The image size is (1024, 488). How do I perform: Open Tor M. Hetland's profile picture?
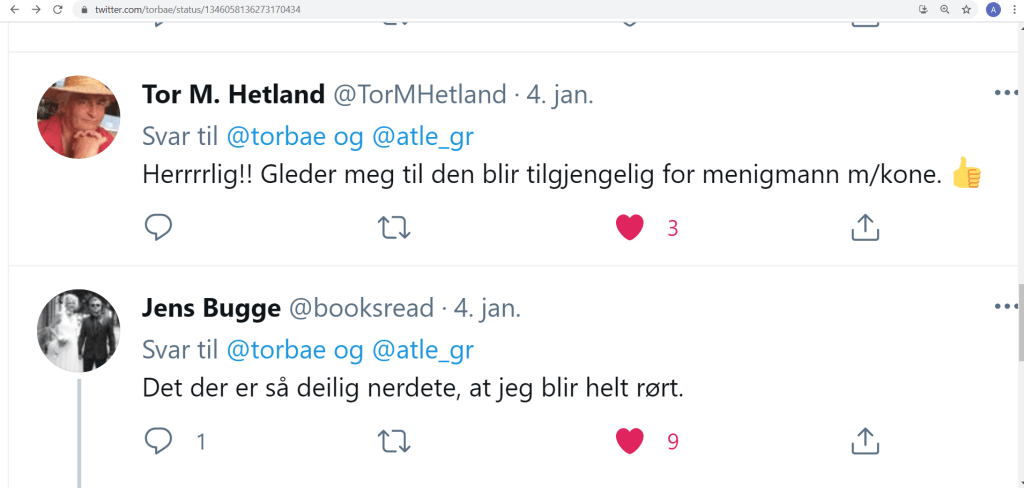[x=79, y=115]
